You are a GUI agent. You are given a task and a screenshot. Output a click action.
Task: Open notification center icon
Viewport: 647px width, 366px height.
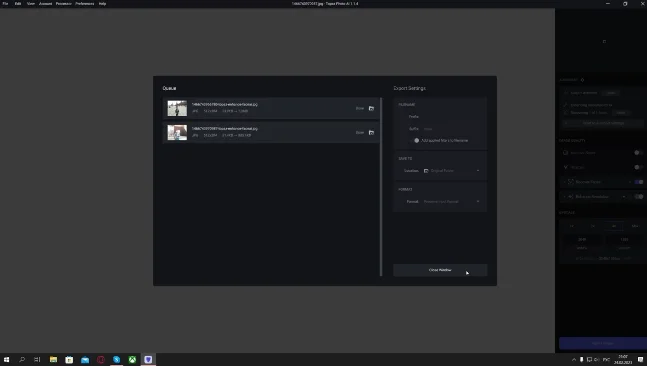click(x=640, y=360)
